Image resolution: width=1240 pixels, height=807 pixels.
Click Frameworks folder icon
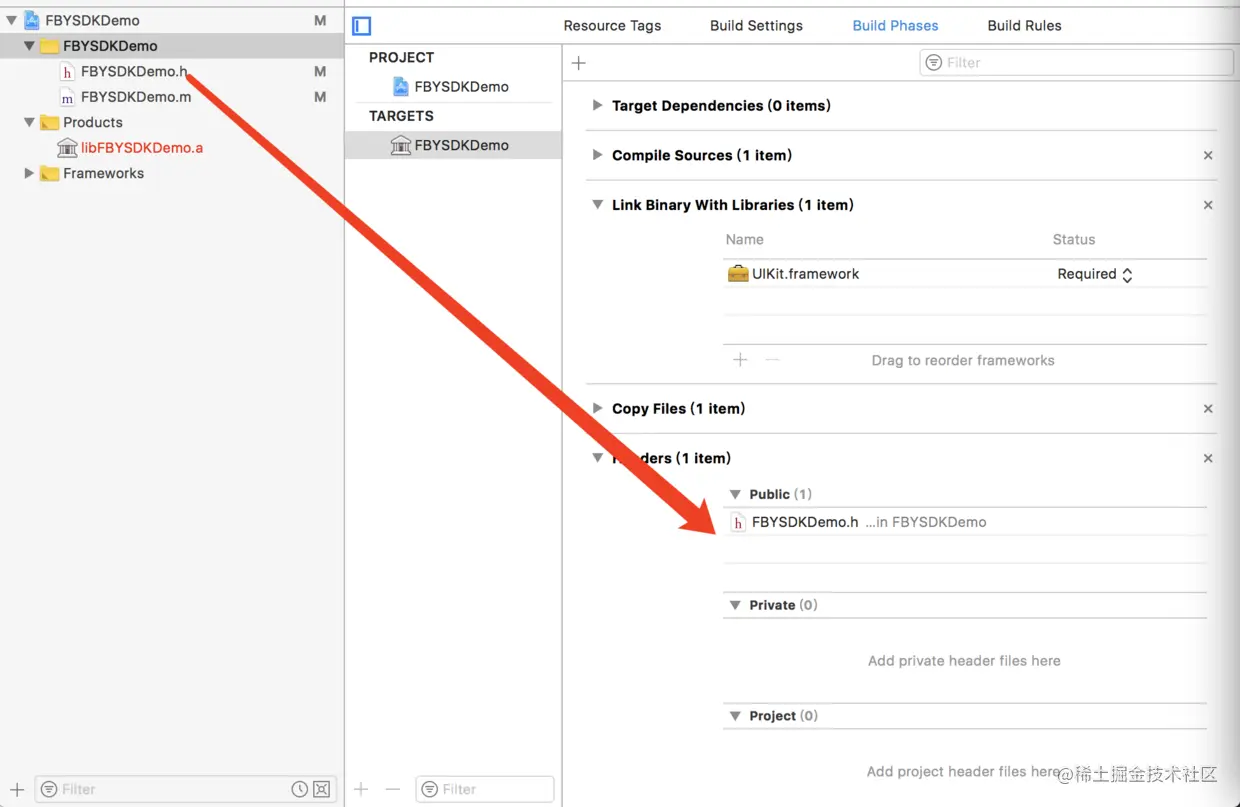pyautogui.click(x=50, y=173)
